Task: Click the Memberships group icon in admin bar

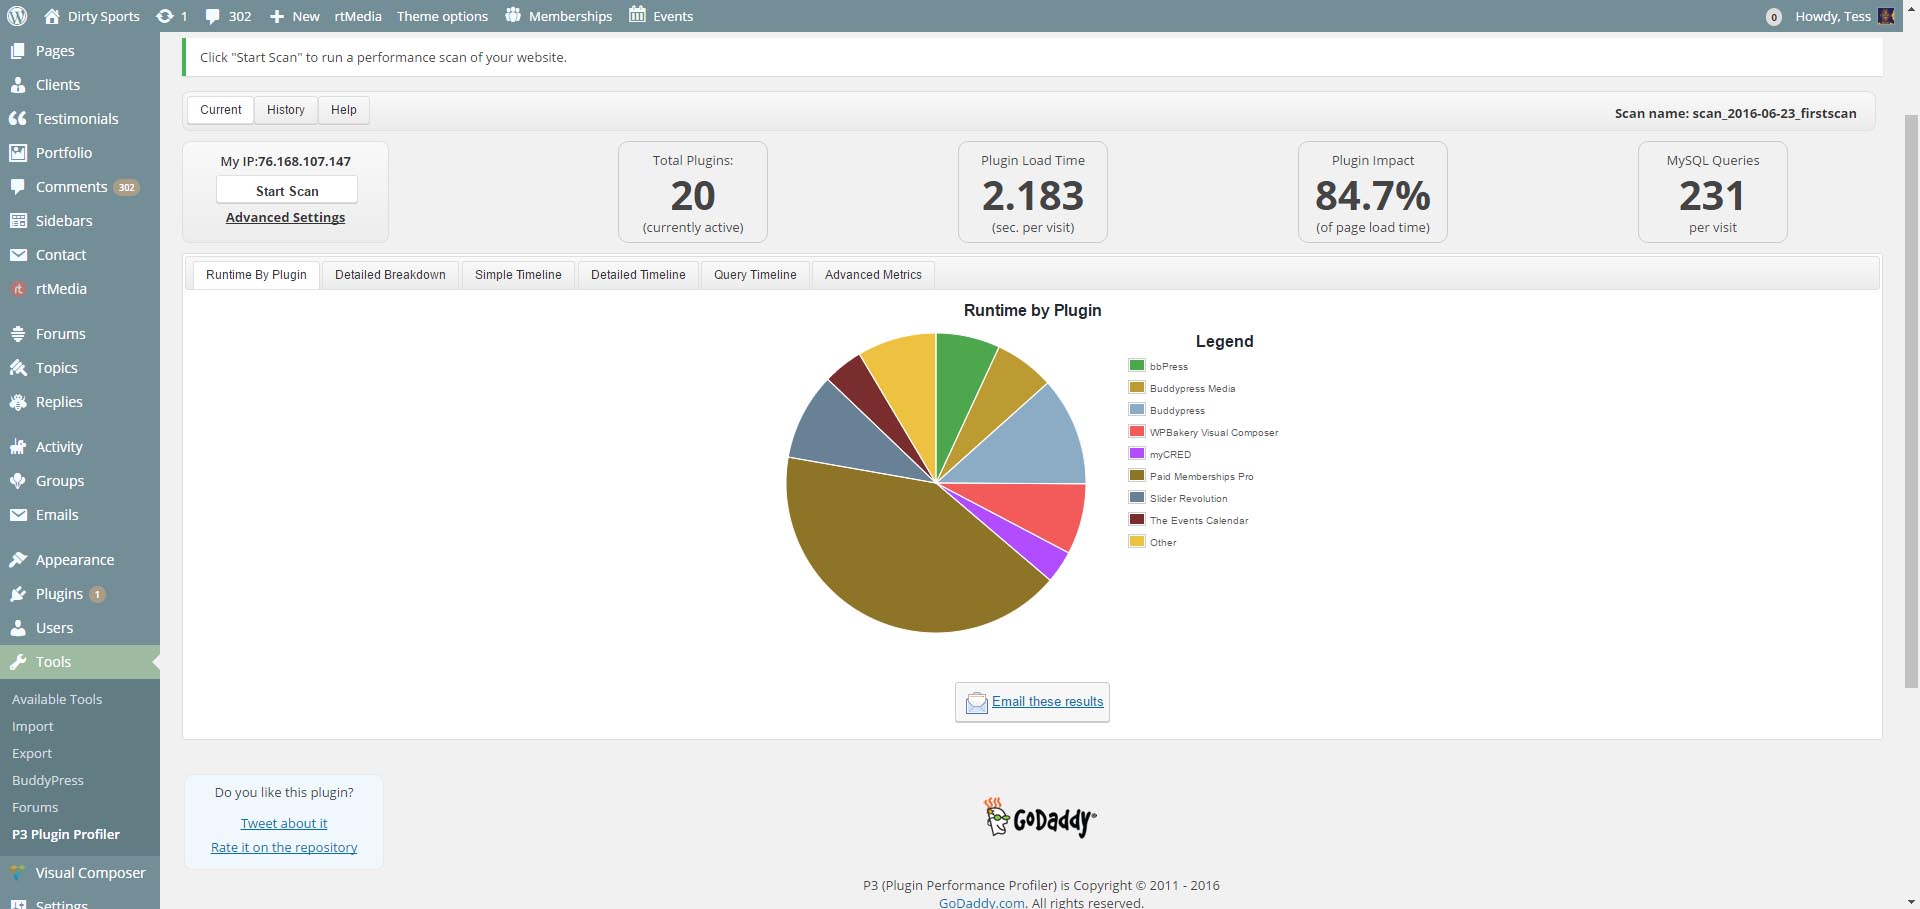Action: 513,15
